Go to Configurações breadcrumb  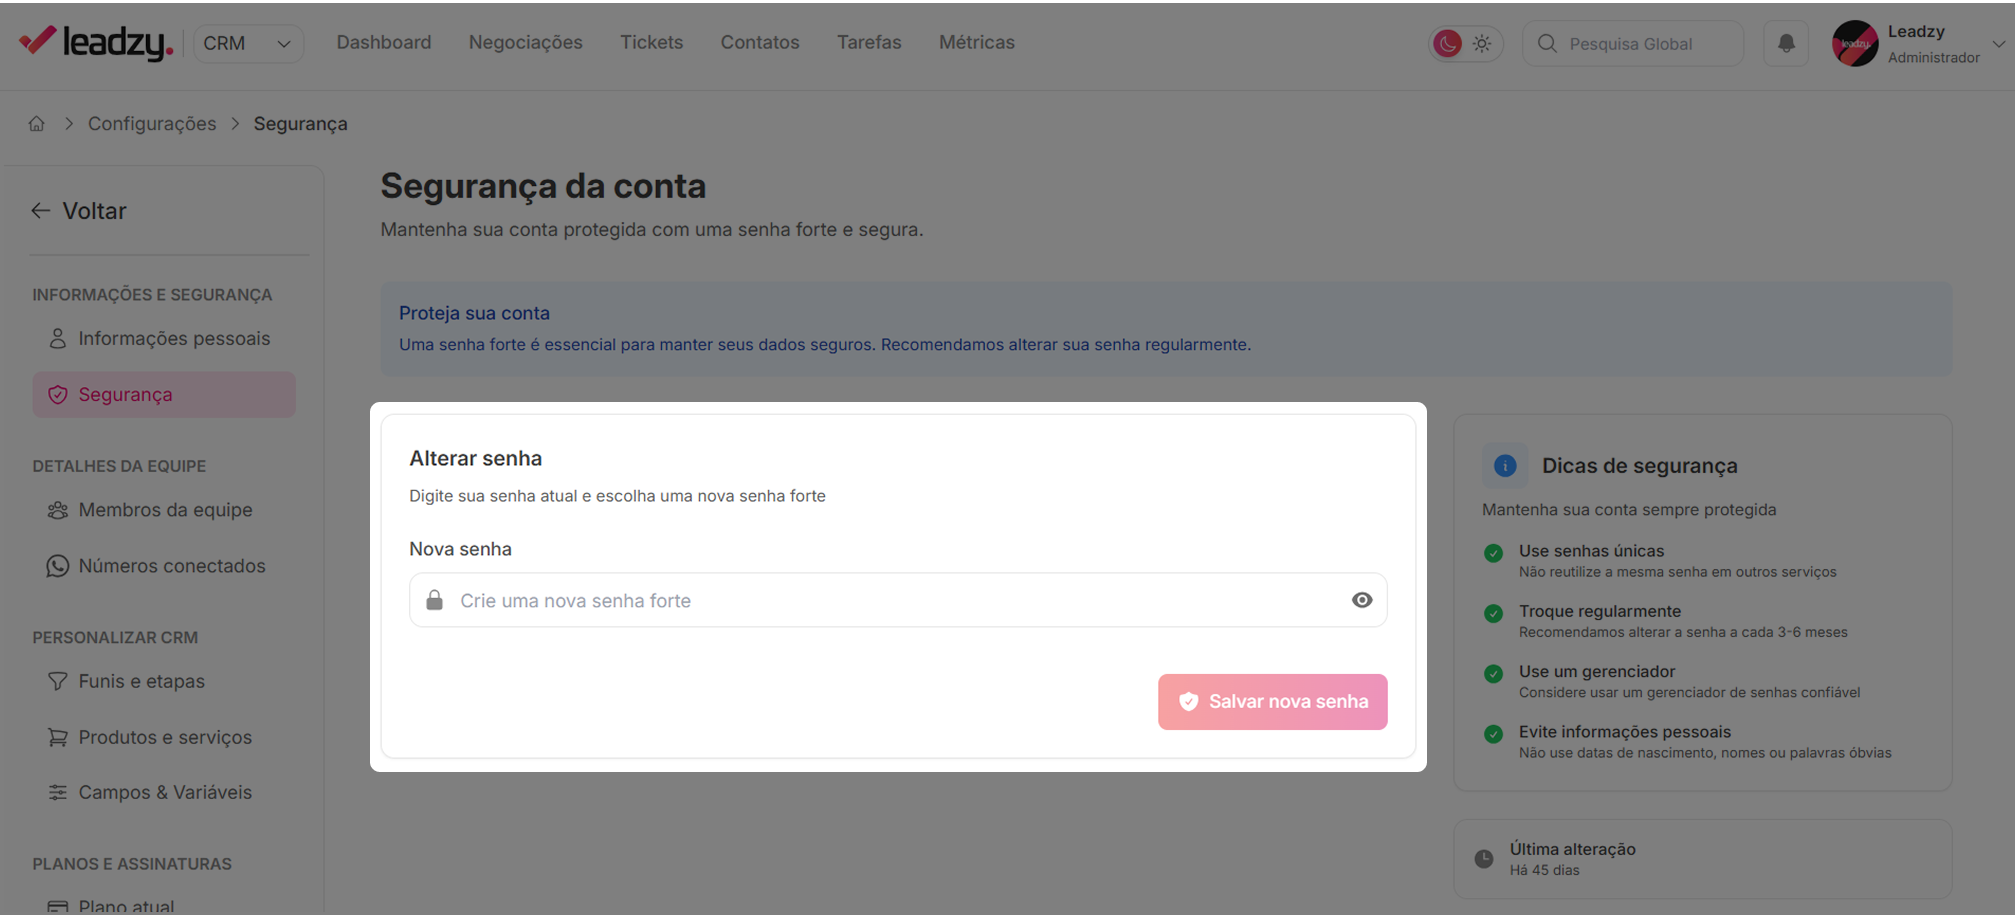(x=152, y=123)
